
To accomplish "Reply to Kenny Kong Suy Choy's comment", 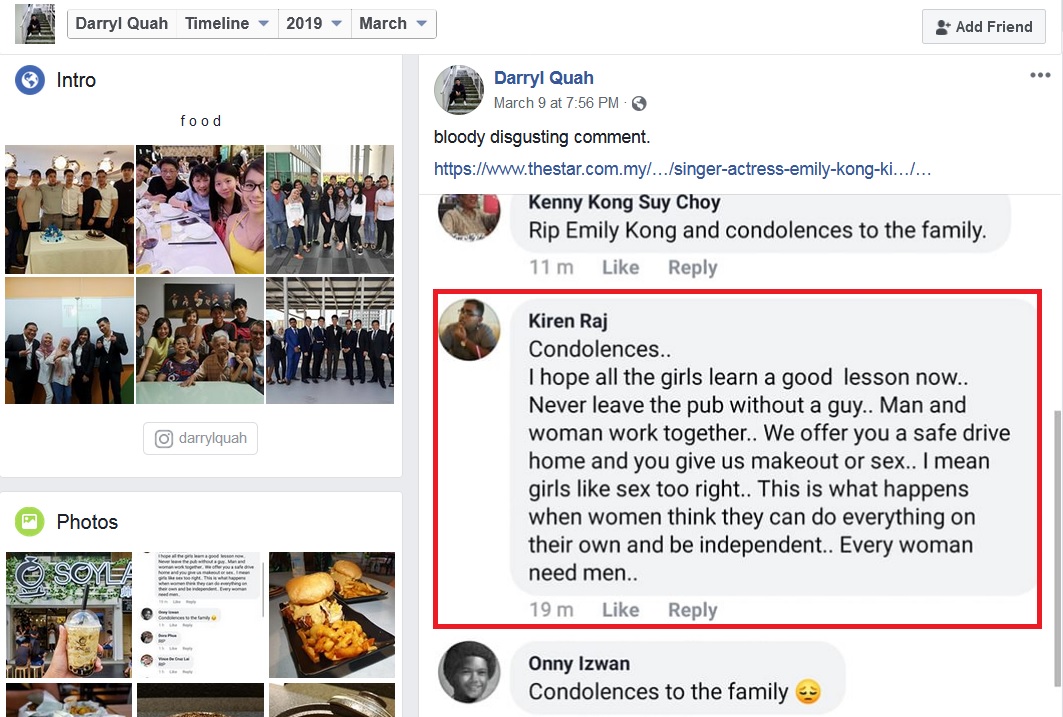I will tap(692, 268).
